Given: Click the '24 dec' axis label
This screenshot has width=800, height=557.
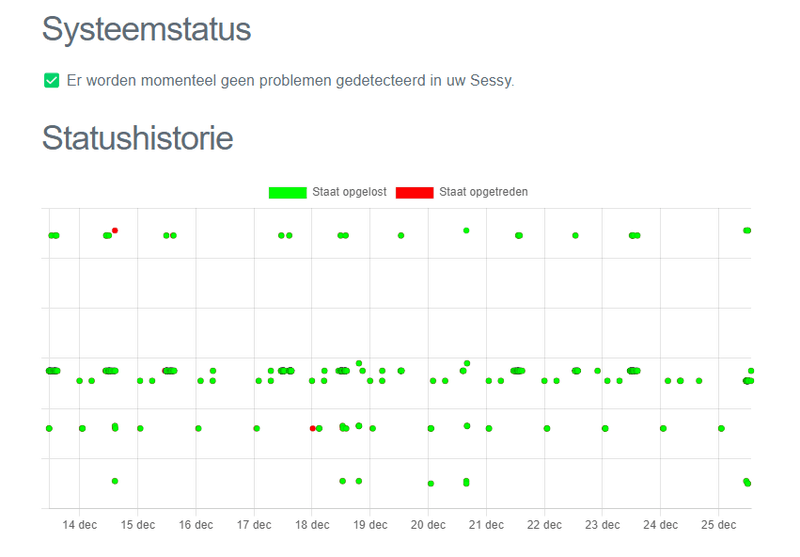Looking at the screenshot, I should point(661,525).
